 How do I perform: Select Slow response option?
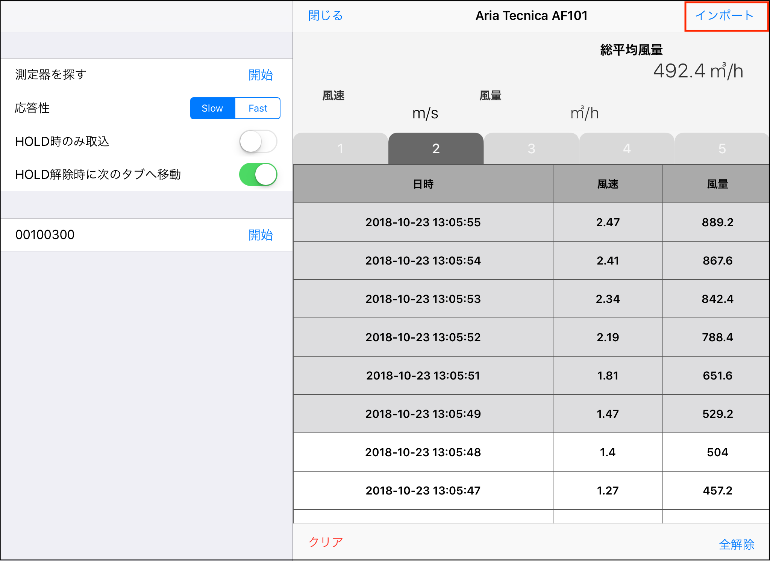(x=213, y=108)
